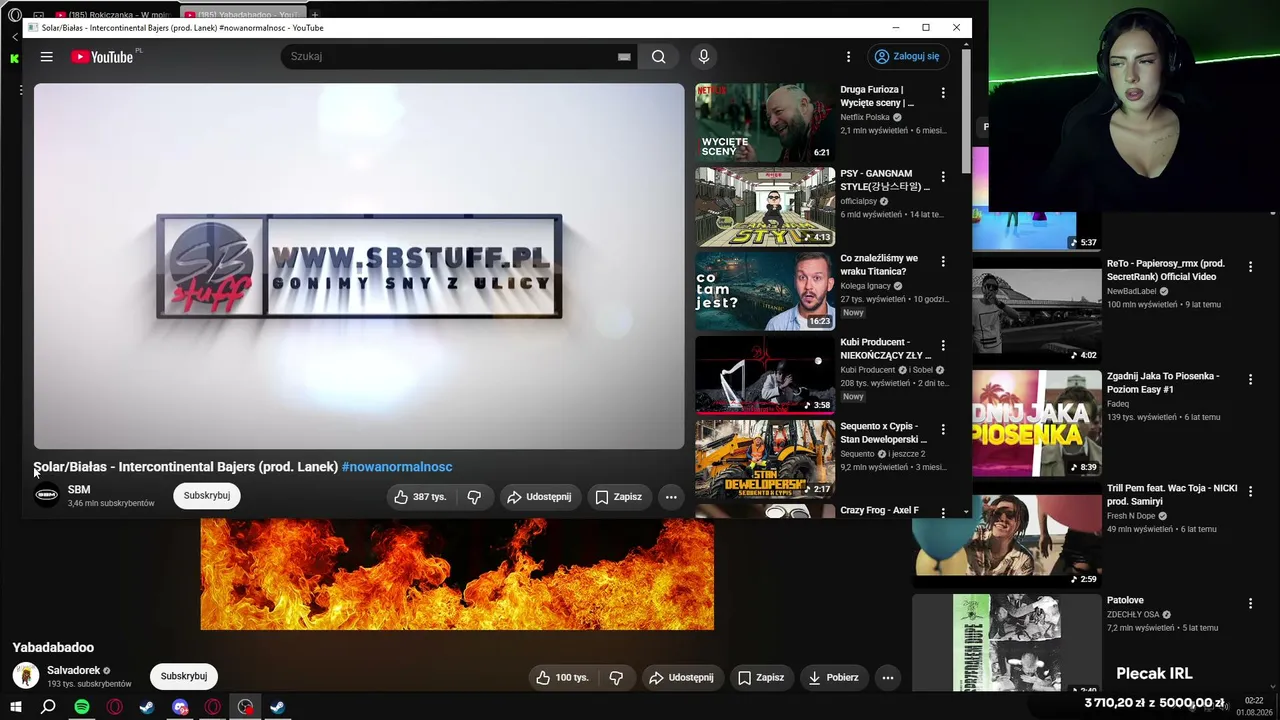The image size is (1280, 720).
Task: Subscribe to the Salvadorek channel
Action: [184, 677]
